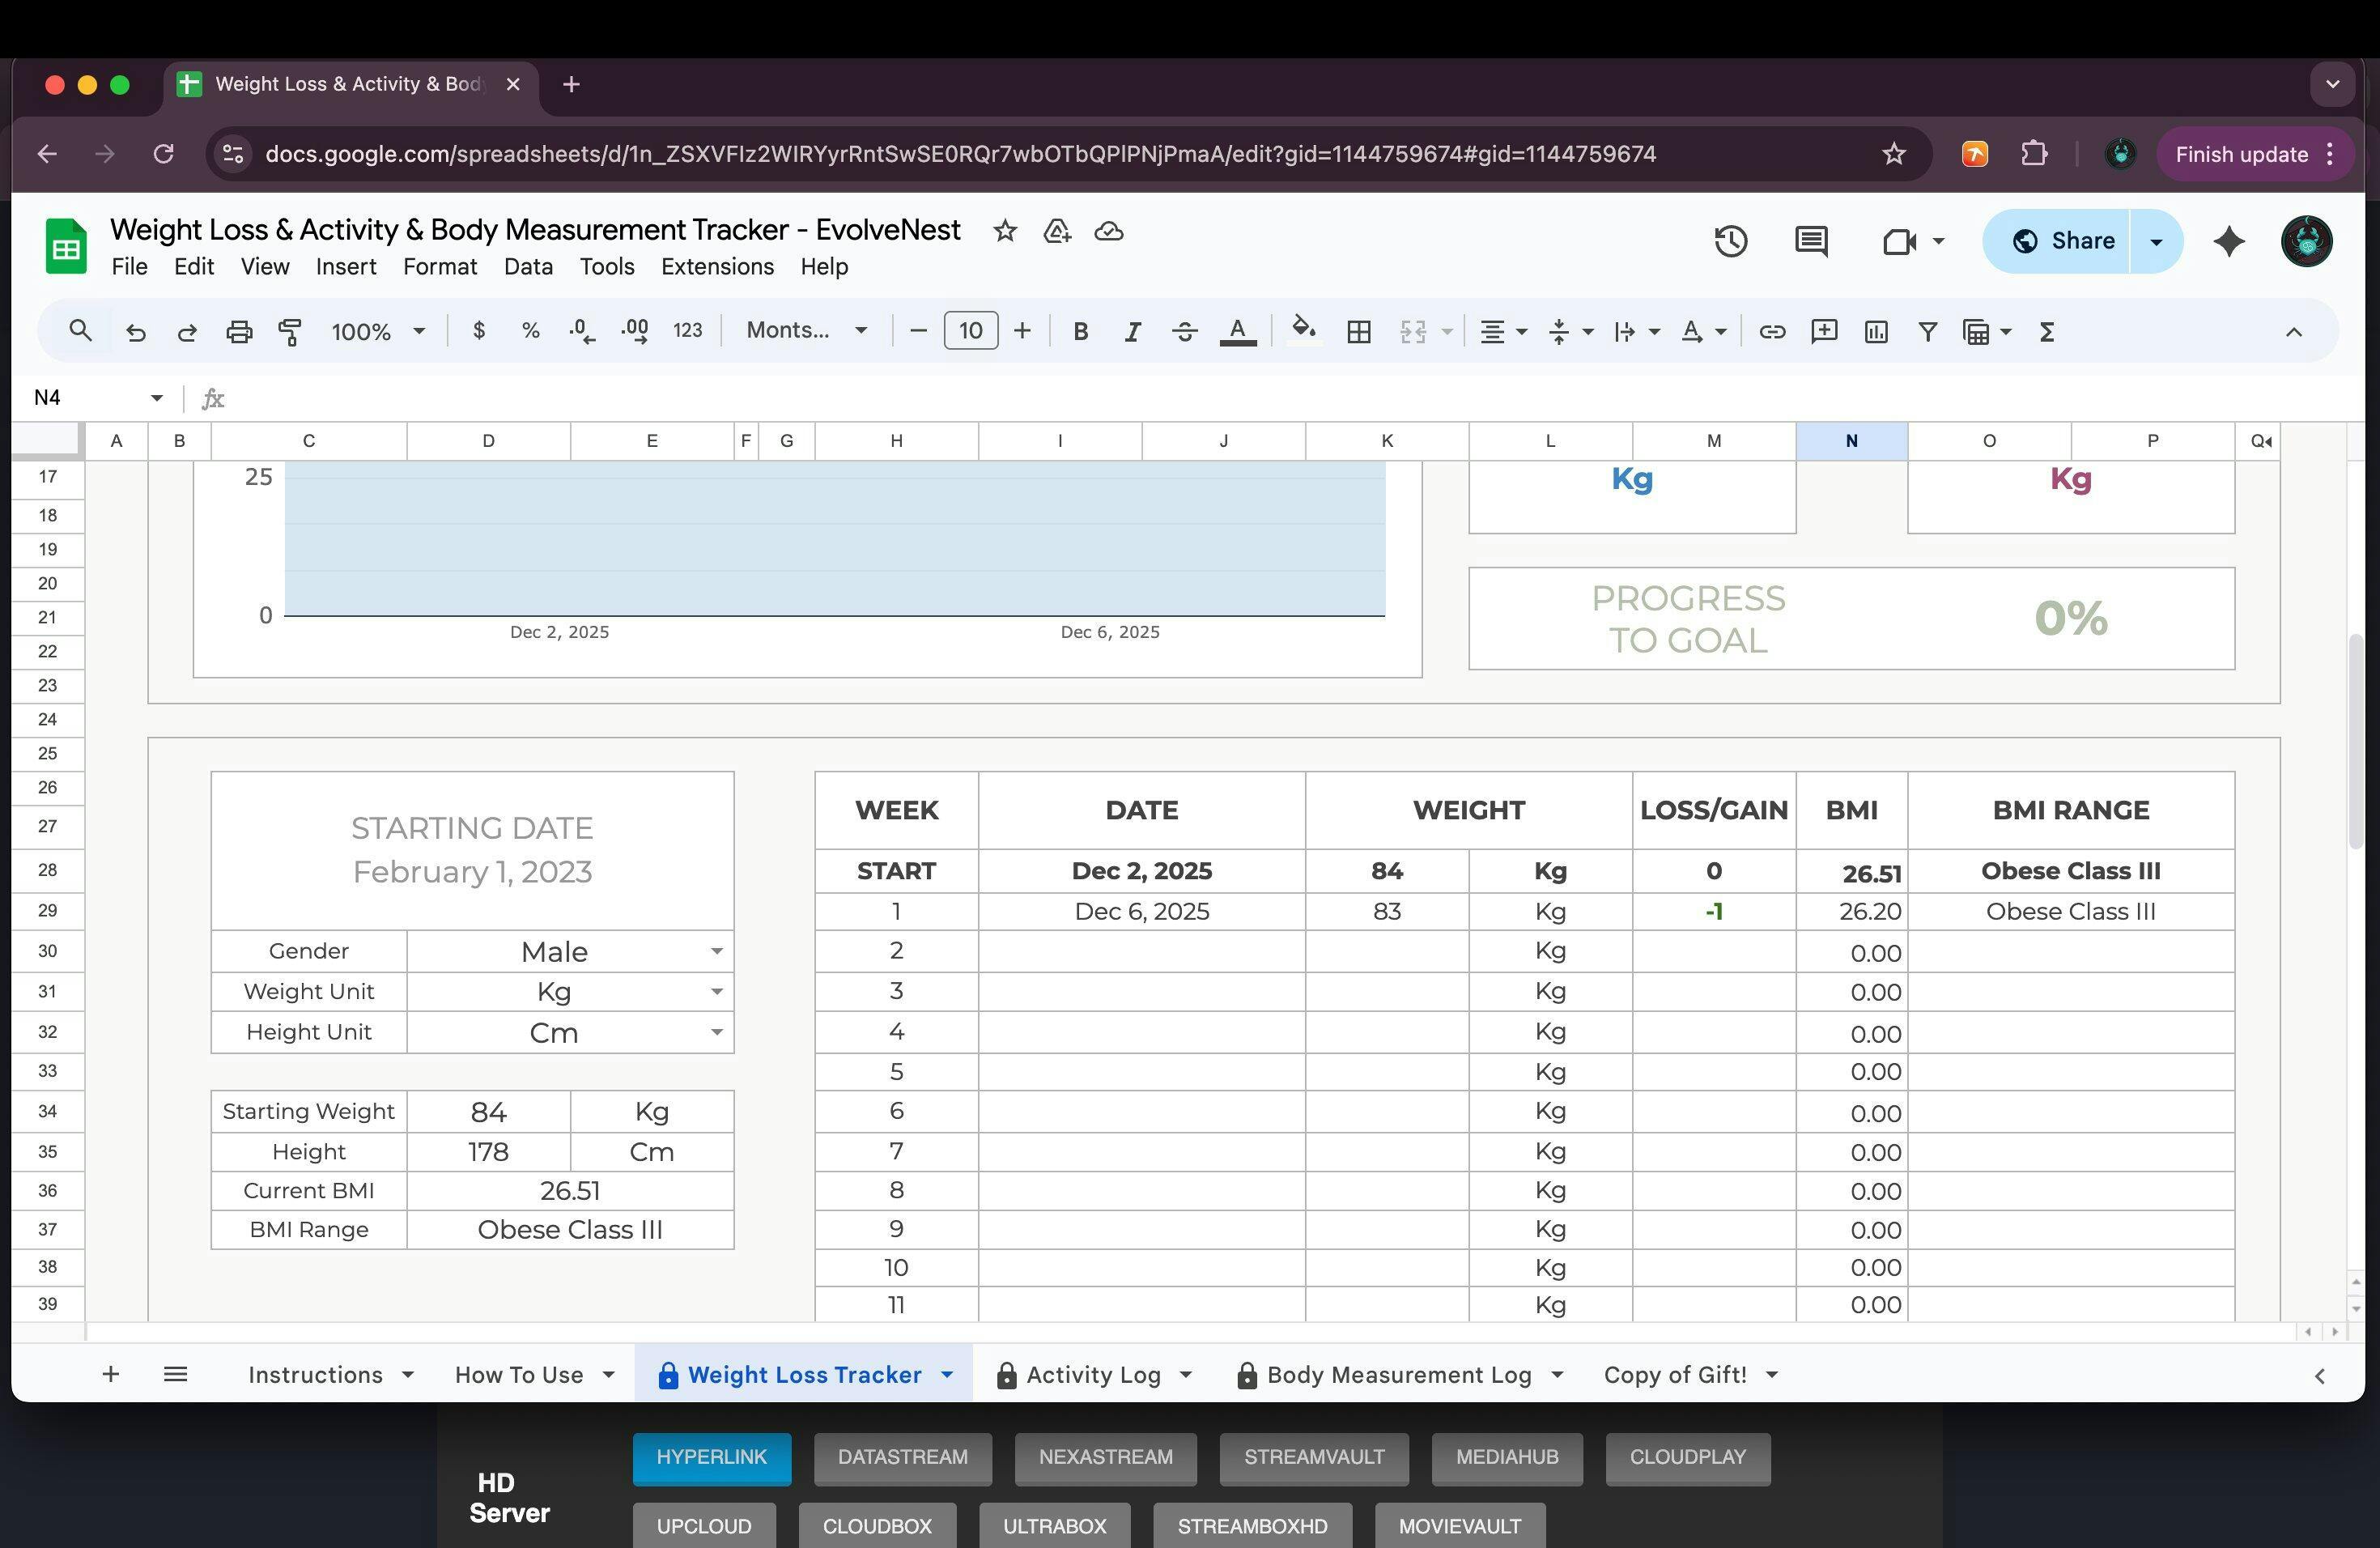Click the create a filter icon
The height and width of the screenshot is (1548, 2380).
[1927, 331]
